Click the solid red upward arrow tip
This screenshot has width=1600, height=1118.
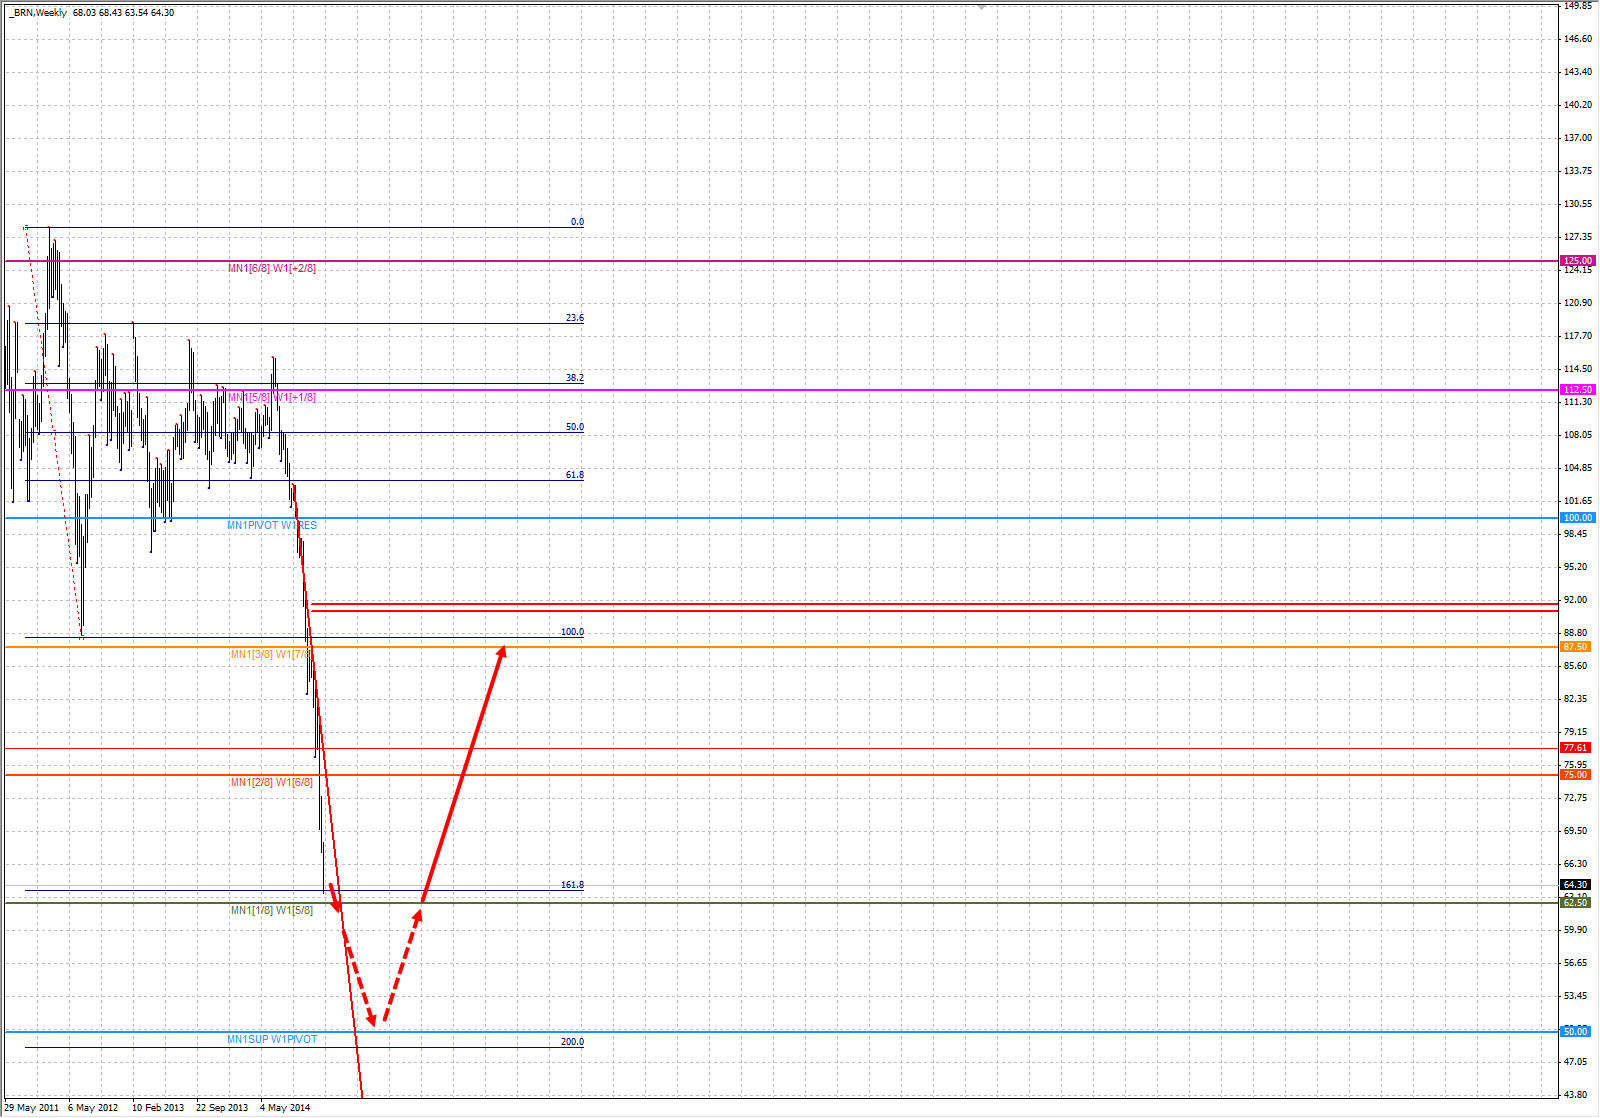pyautogui.click(x=503, y=649)
